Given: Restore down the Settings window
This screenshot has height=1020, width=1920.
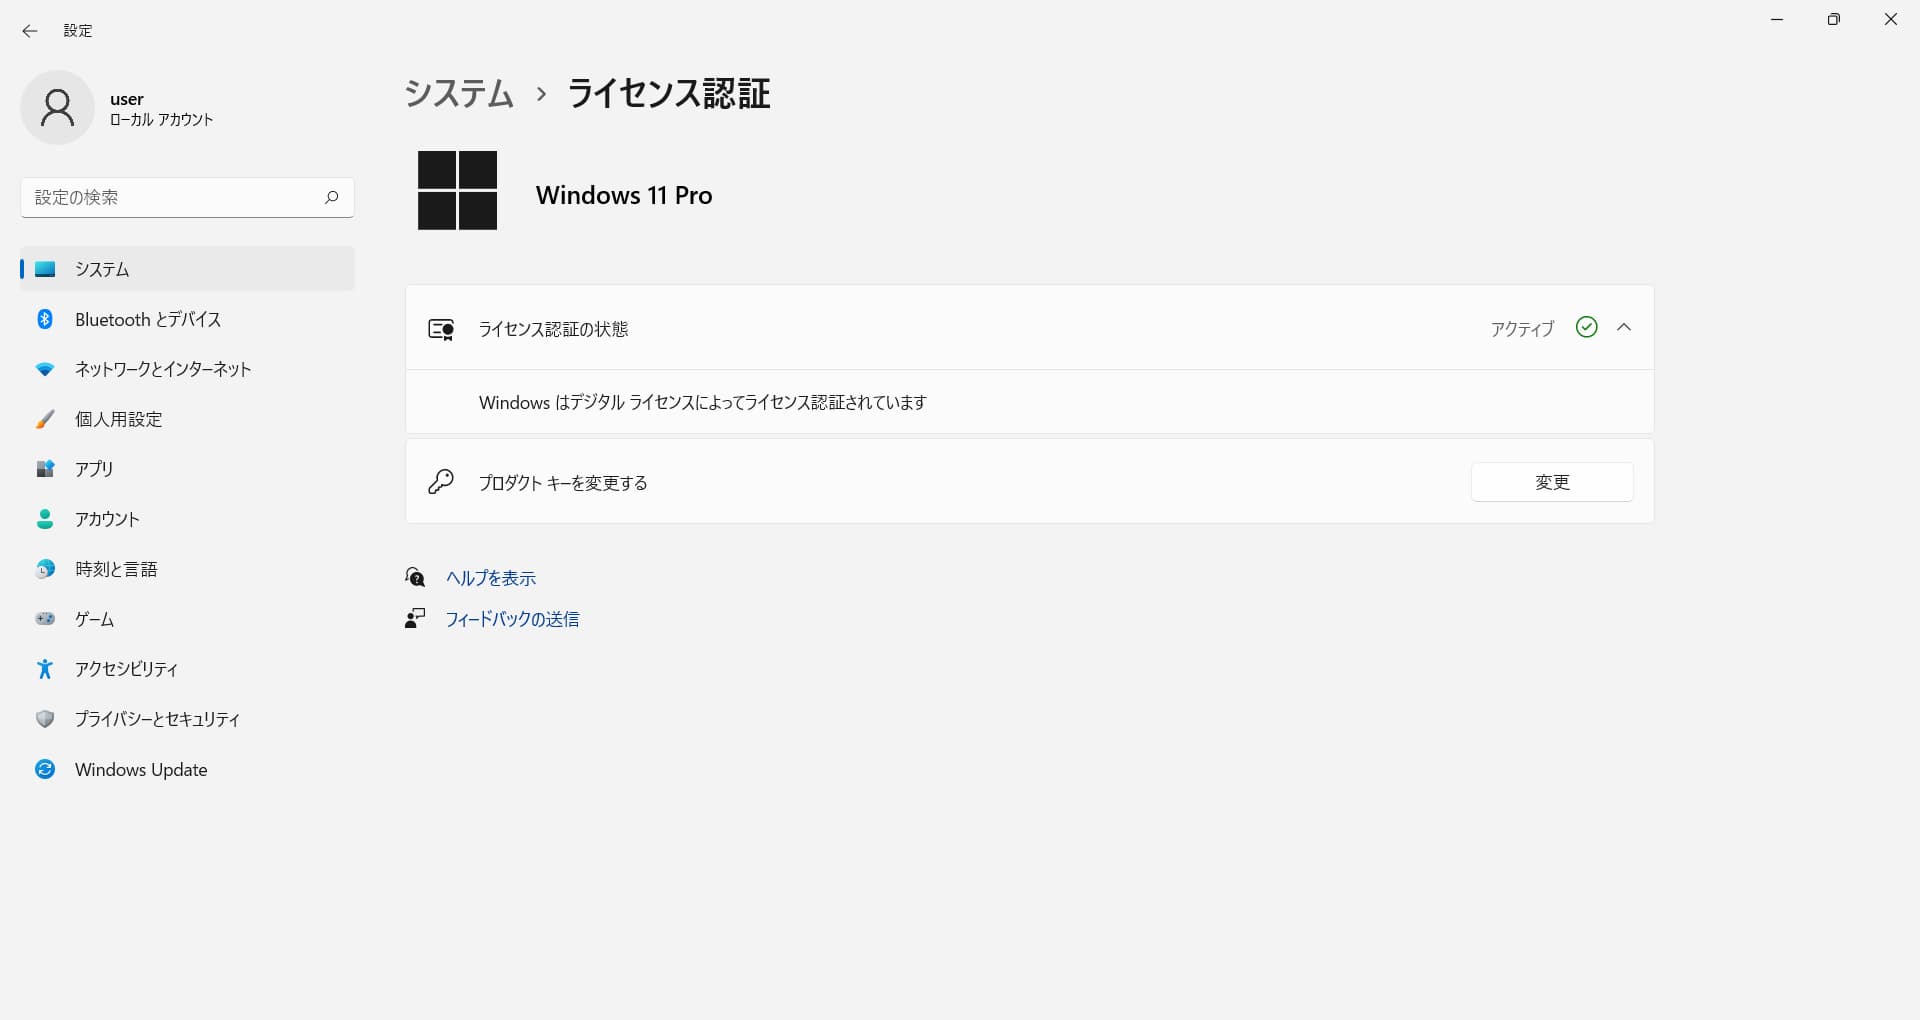Looking at the screenshot, I should [x=1834, y=20].
